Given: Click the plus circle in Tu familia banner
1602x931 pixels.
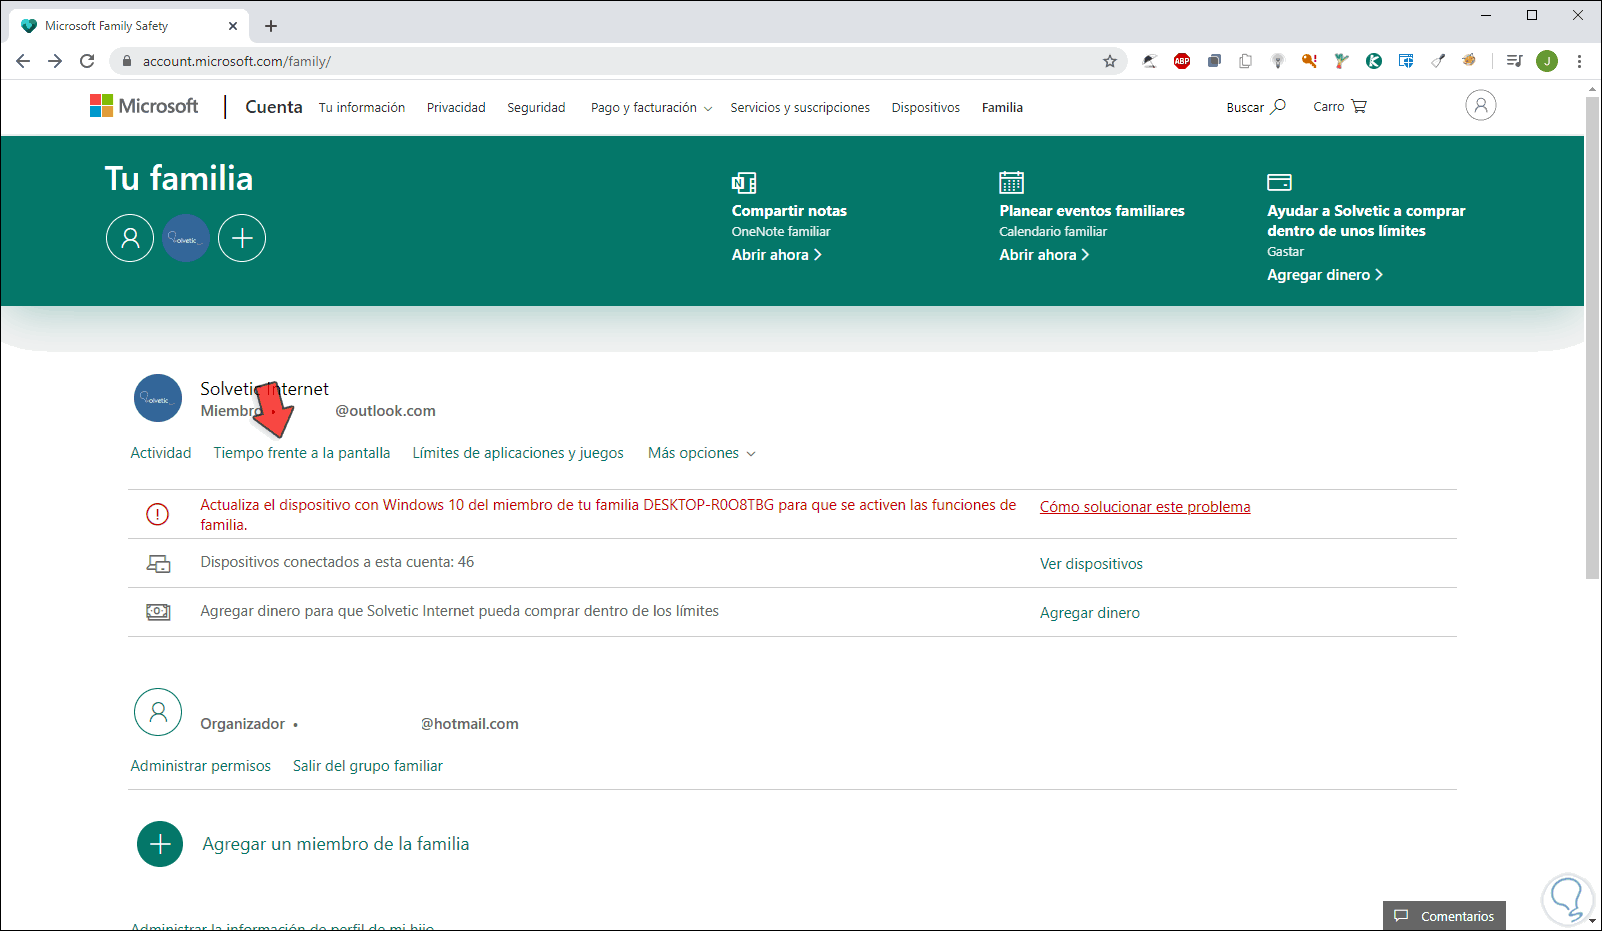Looking at the screenshot, I should click(242, 238).
